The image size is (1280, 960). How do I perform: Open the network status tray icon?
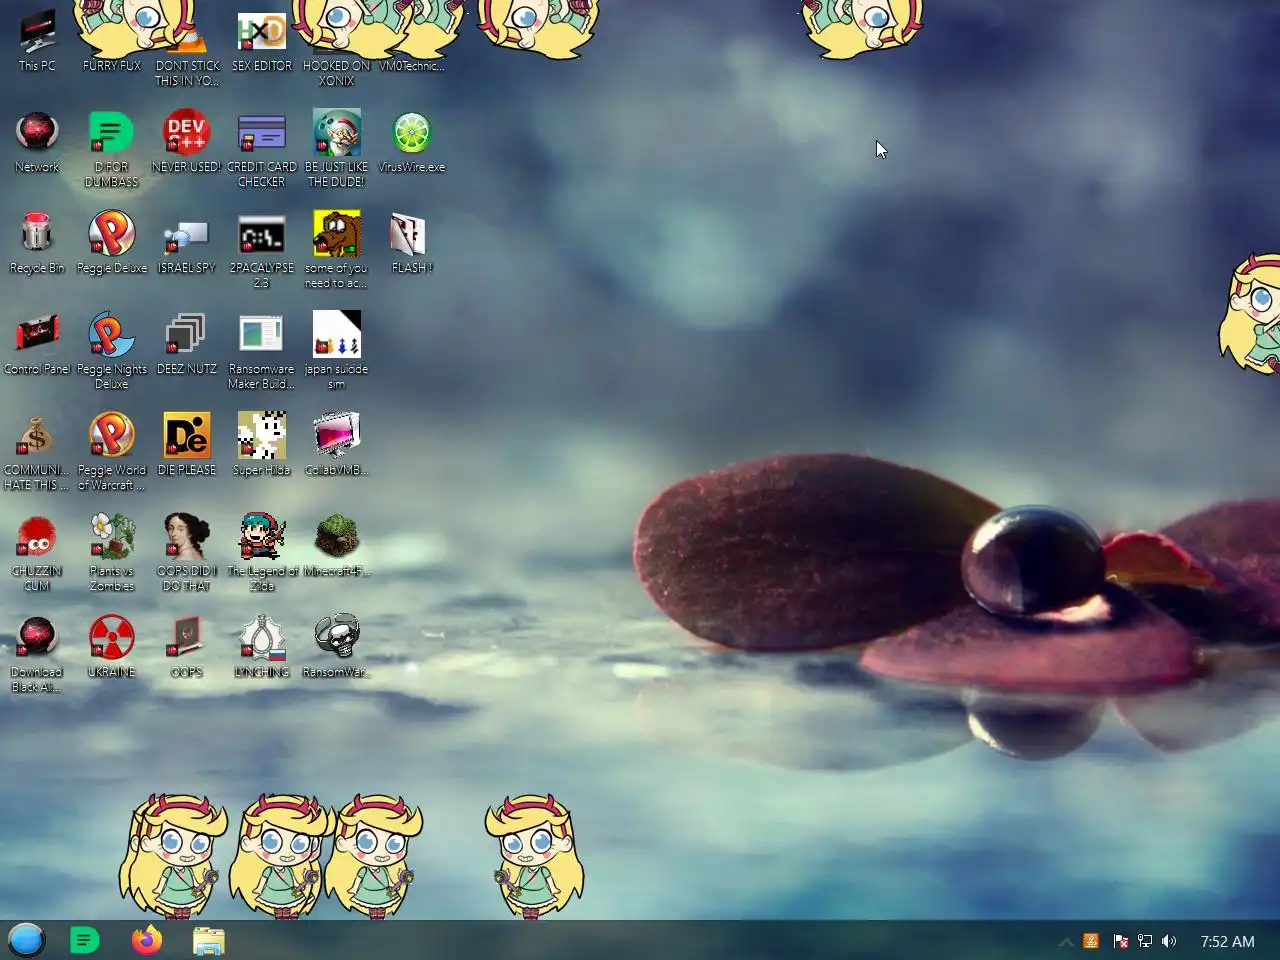[x=1145, y=941]
